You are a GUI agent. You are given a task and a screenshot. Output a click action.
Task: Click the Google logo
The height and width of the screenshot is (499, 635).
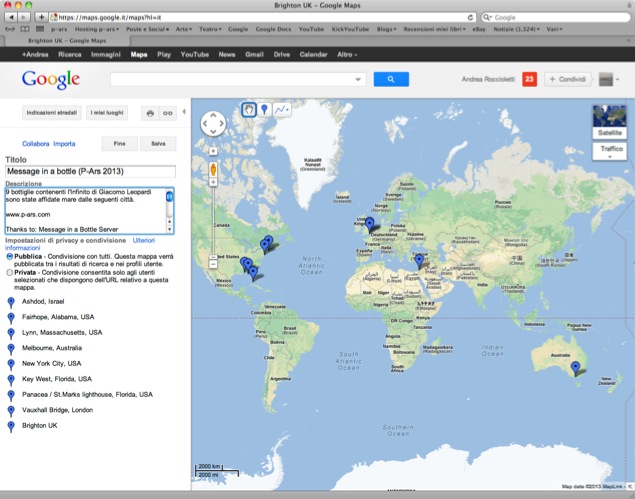(x=51, y=79)
